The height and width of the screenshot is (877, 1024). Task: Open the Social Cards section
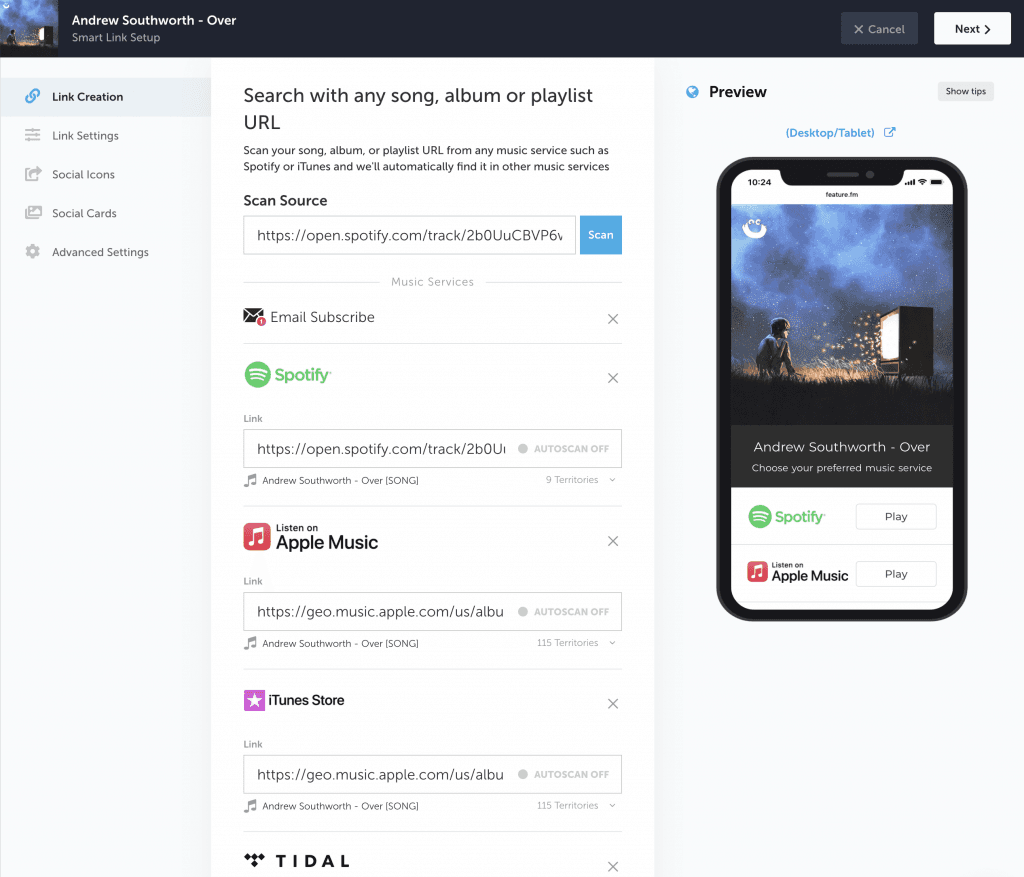(x=105, y=213)
